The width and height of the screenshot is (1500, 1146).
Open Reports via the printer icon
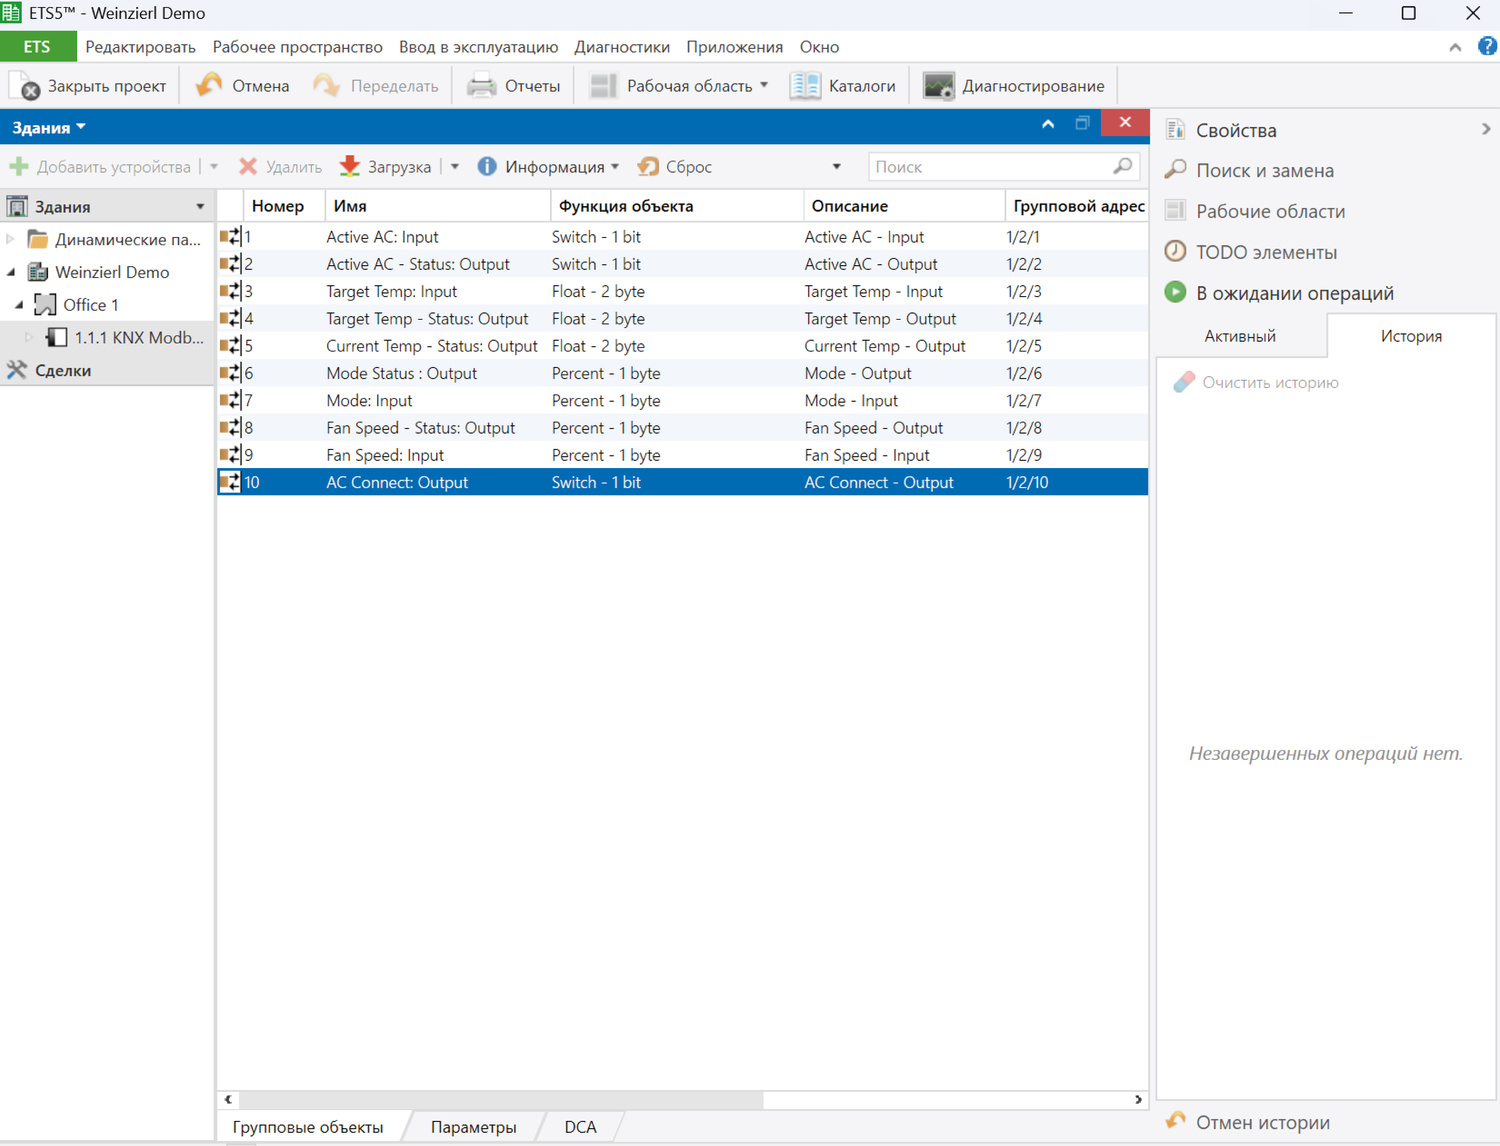pos(482,86)
